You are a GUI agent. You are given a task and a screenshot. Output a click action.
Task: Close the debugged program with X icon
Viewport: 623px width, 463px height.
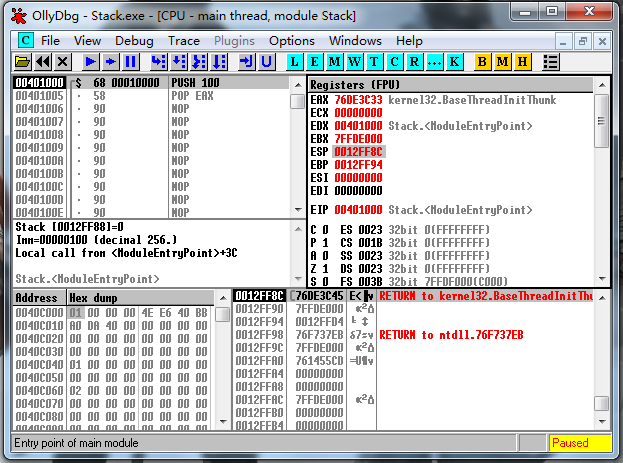click(63, 62)
